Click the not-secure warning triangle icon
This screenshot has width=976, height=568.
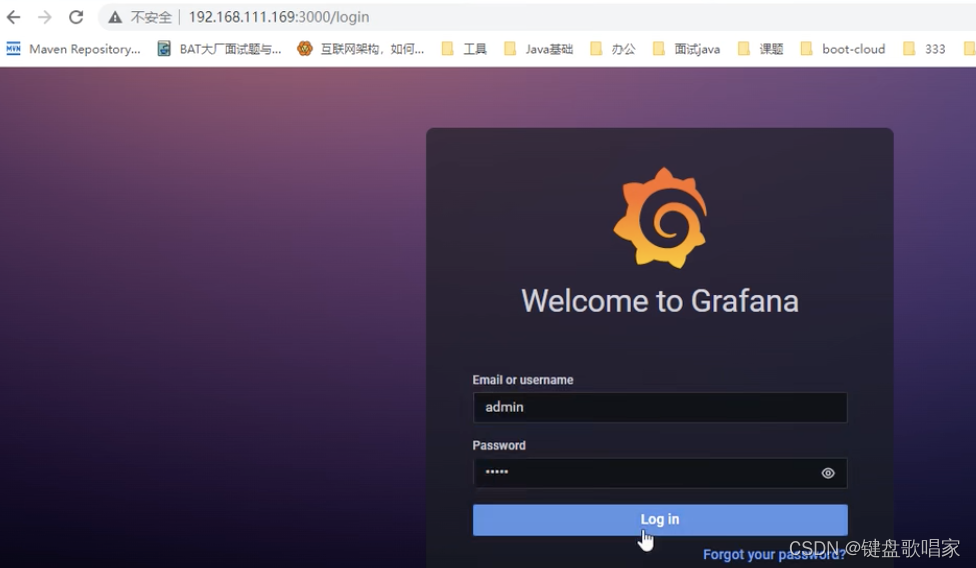click(115, 17)
